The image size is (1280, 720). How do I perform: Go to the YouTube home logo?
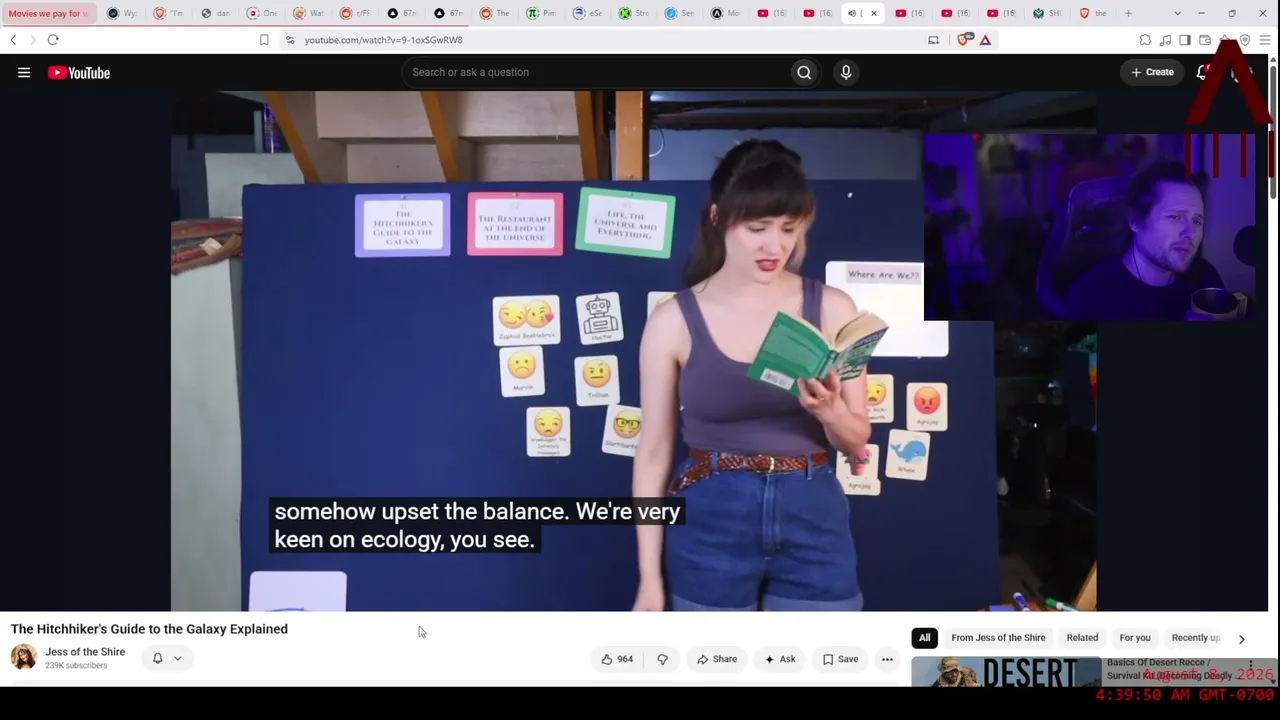pos(79,72)
